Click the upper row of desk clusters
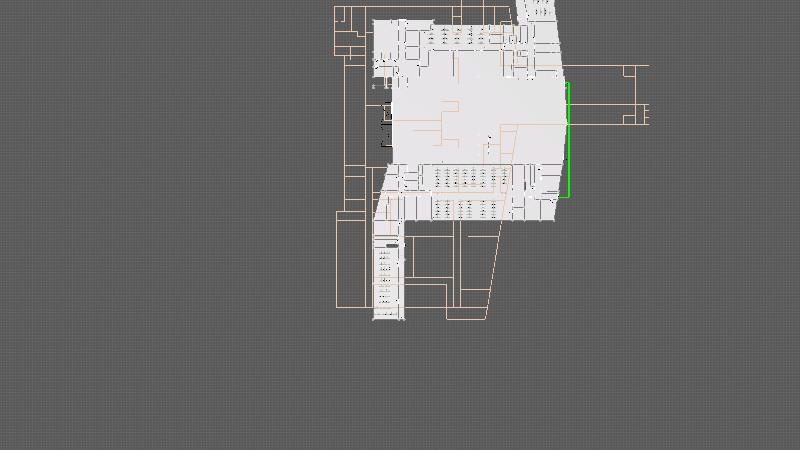800x450 pixels. coord(462,36)
